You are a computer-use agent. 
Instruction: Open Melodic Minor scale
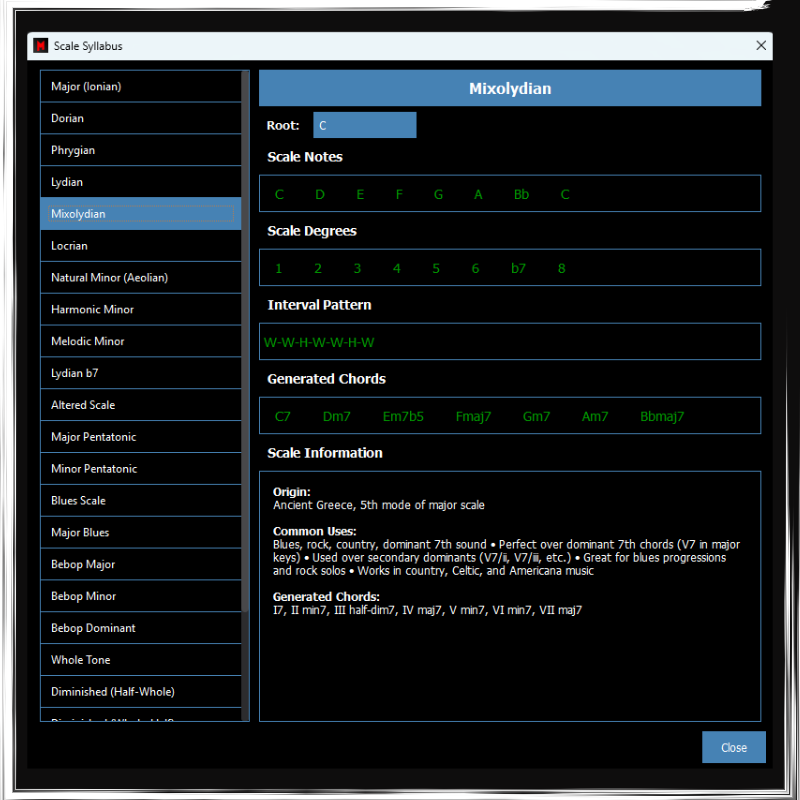[140, 342]
